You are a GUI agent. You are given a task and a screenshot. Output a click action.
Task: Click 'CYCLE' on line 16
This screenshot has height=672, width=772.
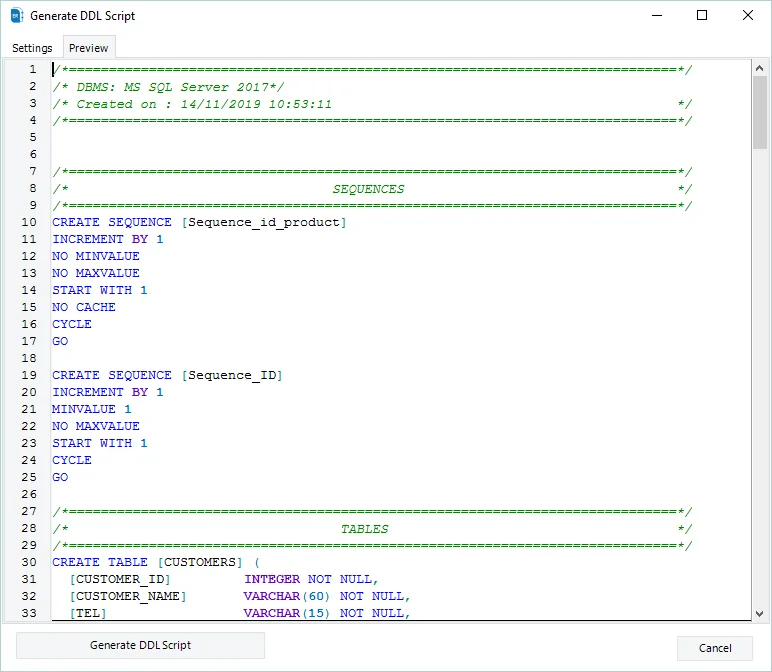click(x=72, y=324)
